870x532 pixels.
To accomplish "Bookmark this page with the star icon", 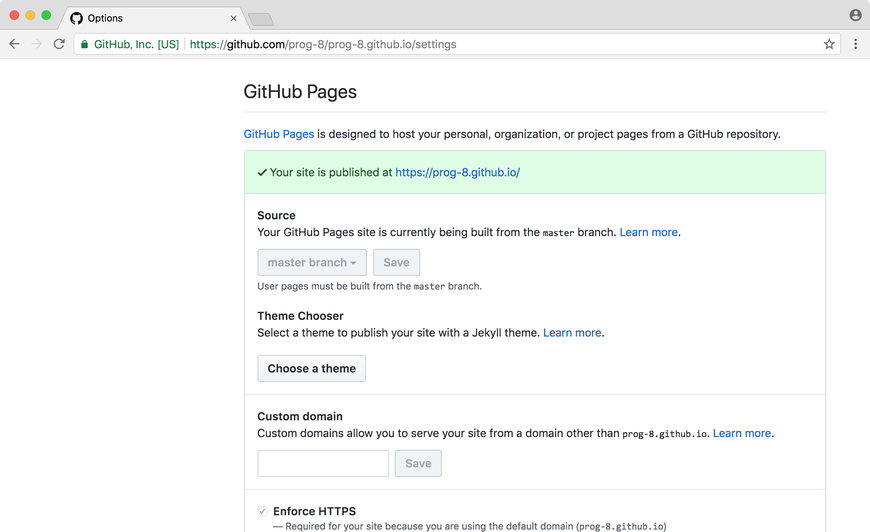I will [829, 44].
